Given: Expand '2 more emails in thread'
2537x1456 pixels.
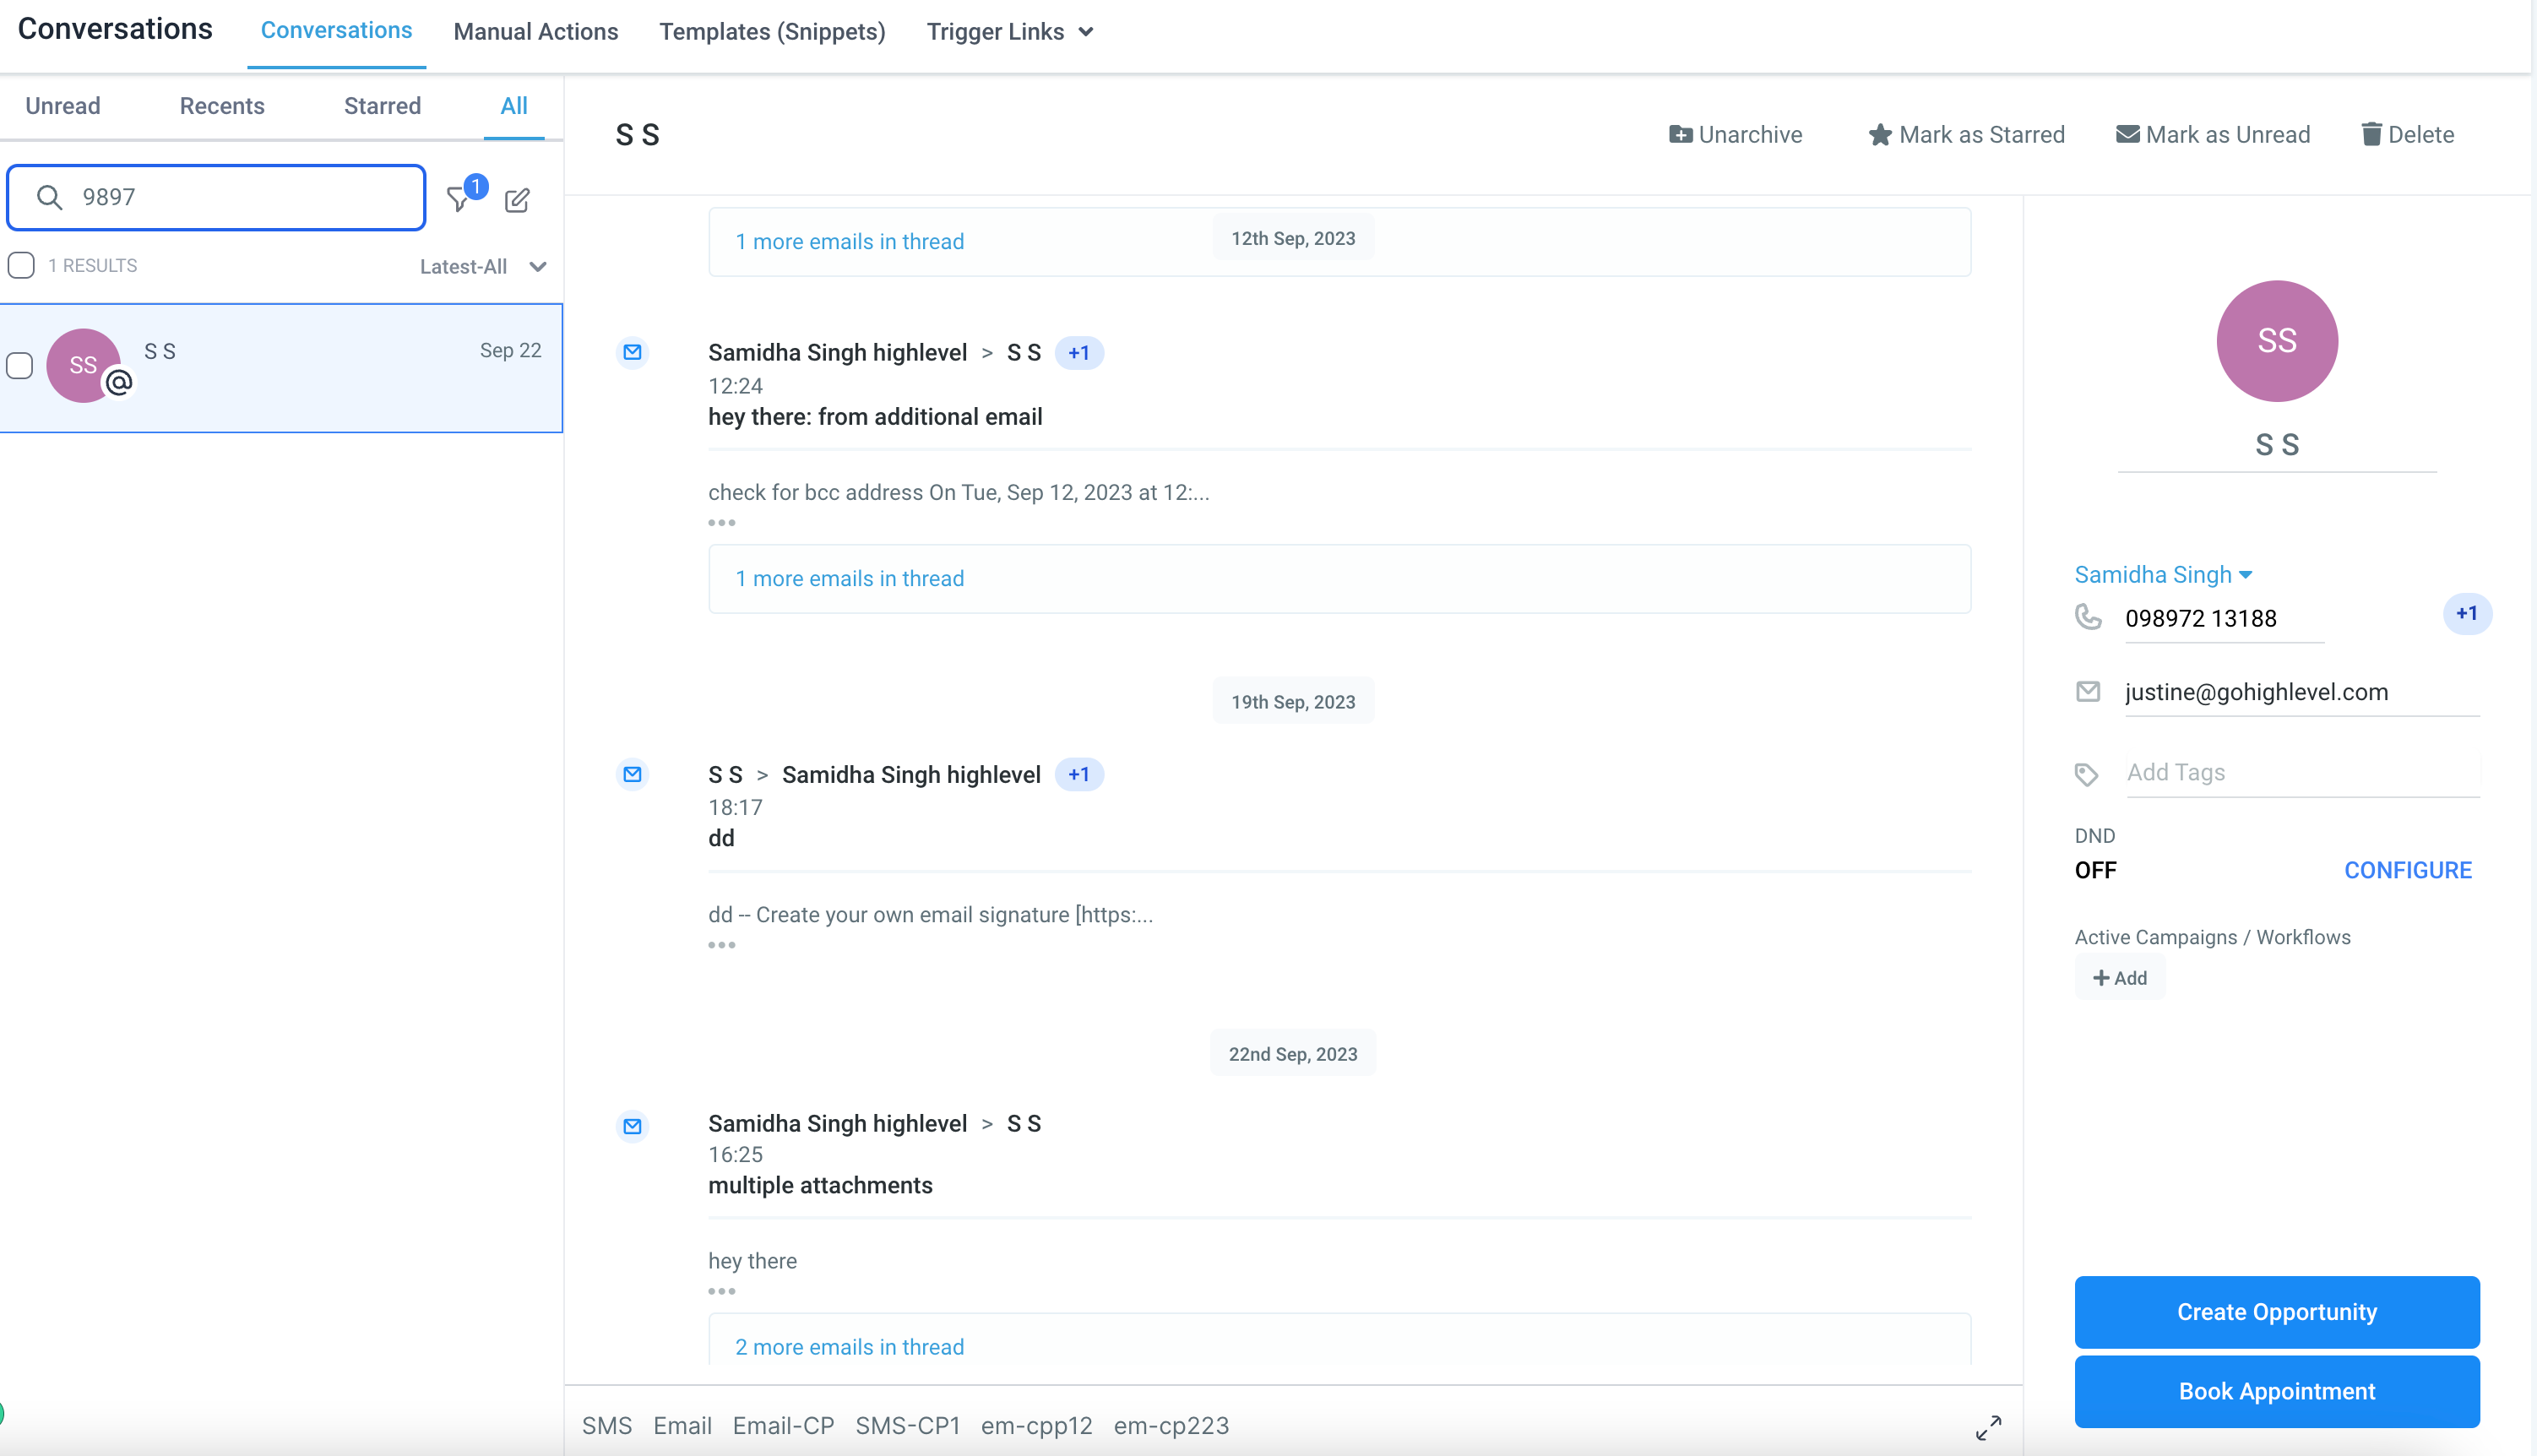Looking at the screenshot, I should point(849,1346).
